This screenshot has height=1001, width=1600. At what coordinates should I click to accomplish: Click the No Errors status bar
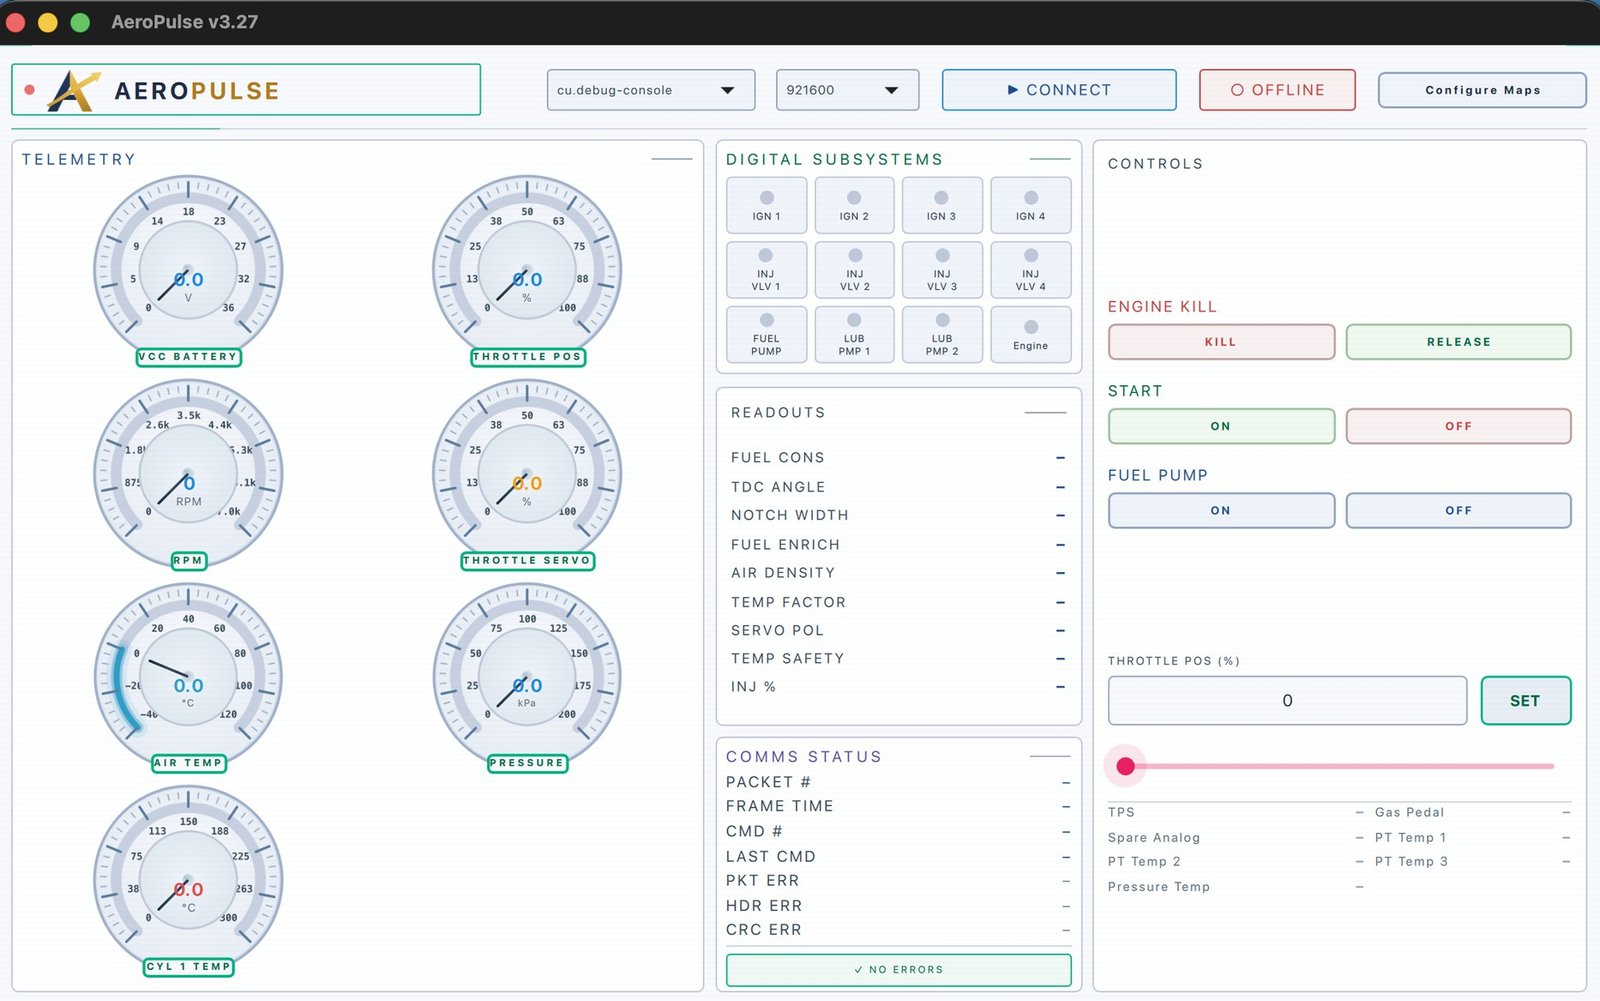[898, 970]
